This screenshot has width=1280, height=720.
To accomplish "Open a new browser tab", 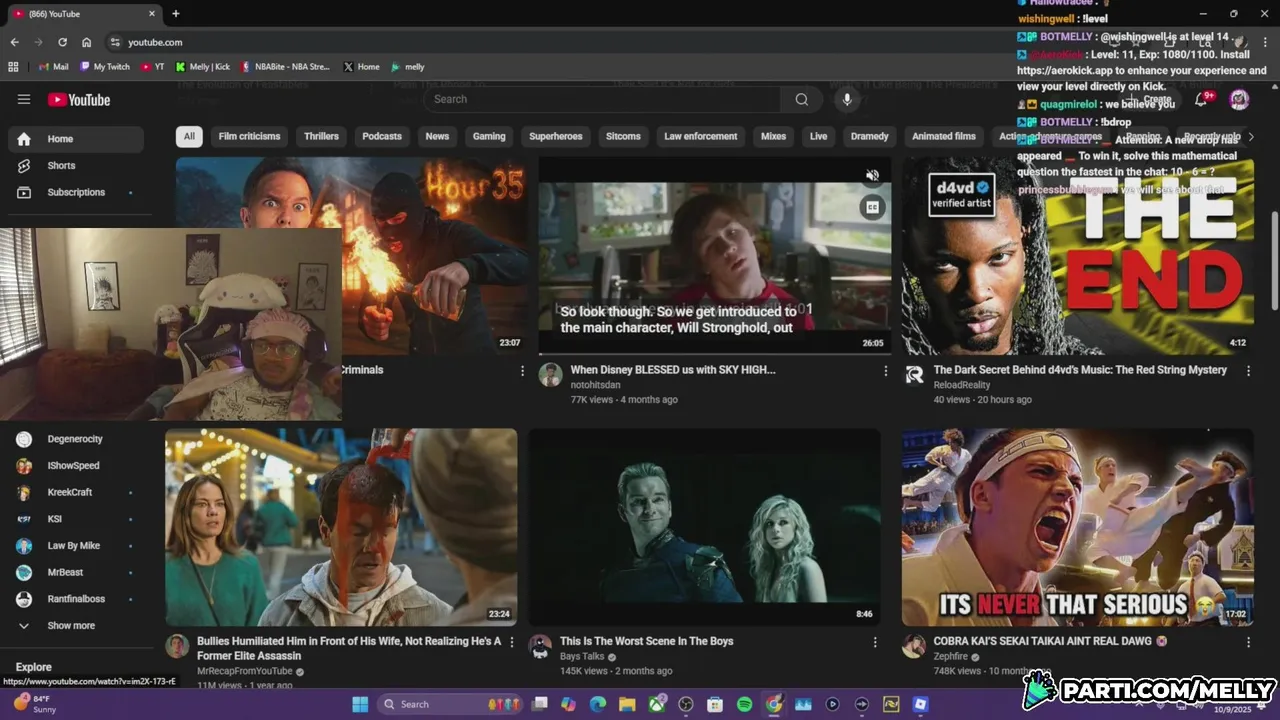I will coord(176,14).
